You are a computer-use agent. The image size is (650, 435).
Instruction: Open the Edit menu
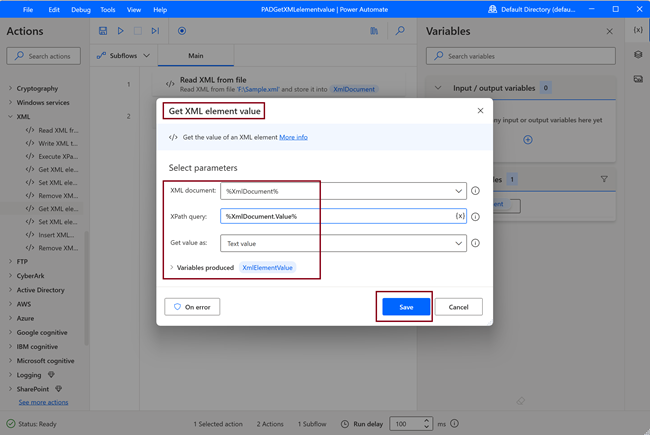point(54,9)
